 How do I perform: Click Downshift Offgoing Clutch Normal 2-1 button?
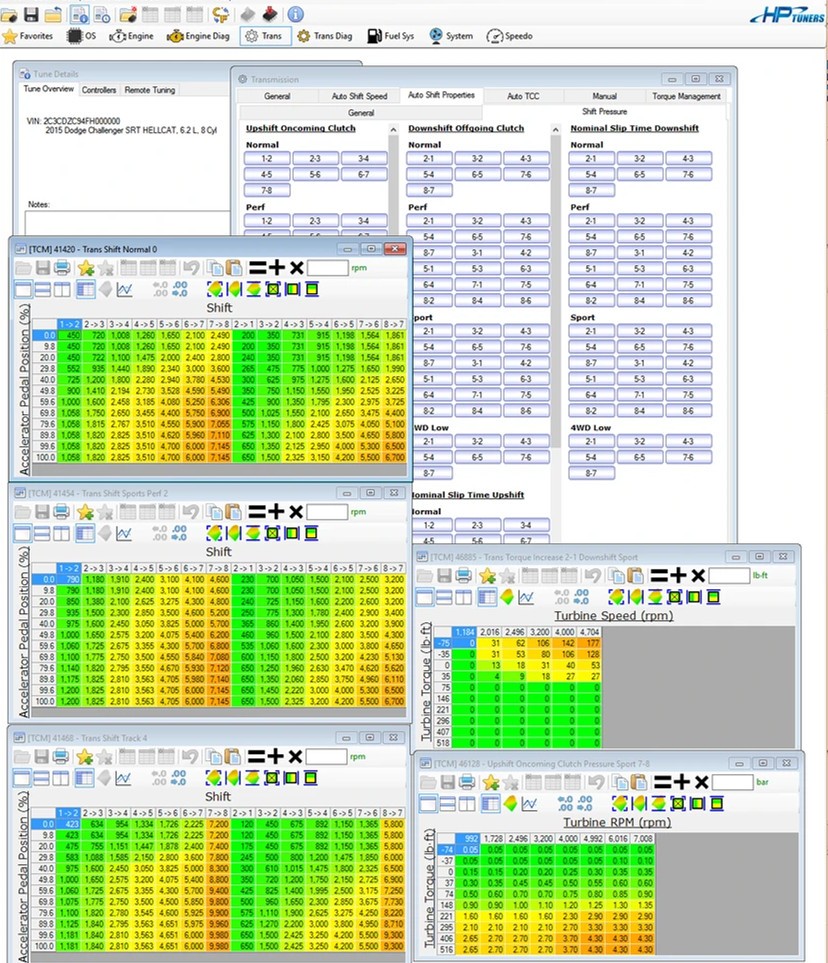tap(429, 158)
